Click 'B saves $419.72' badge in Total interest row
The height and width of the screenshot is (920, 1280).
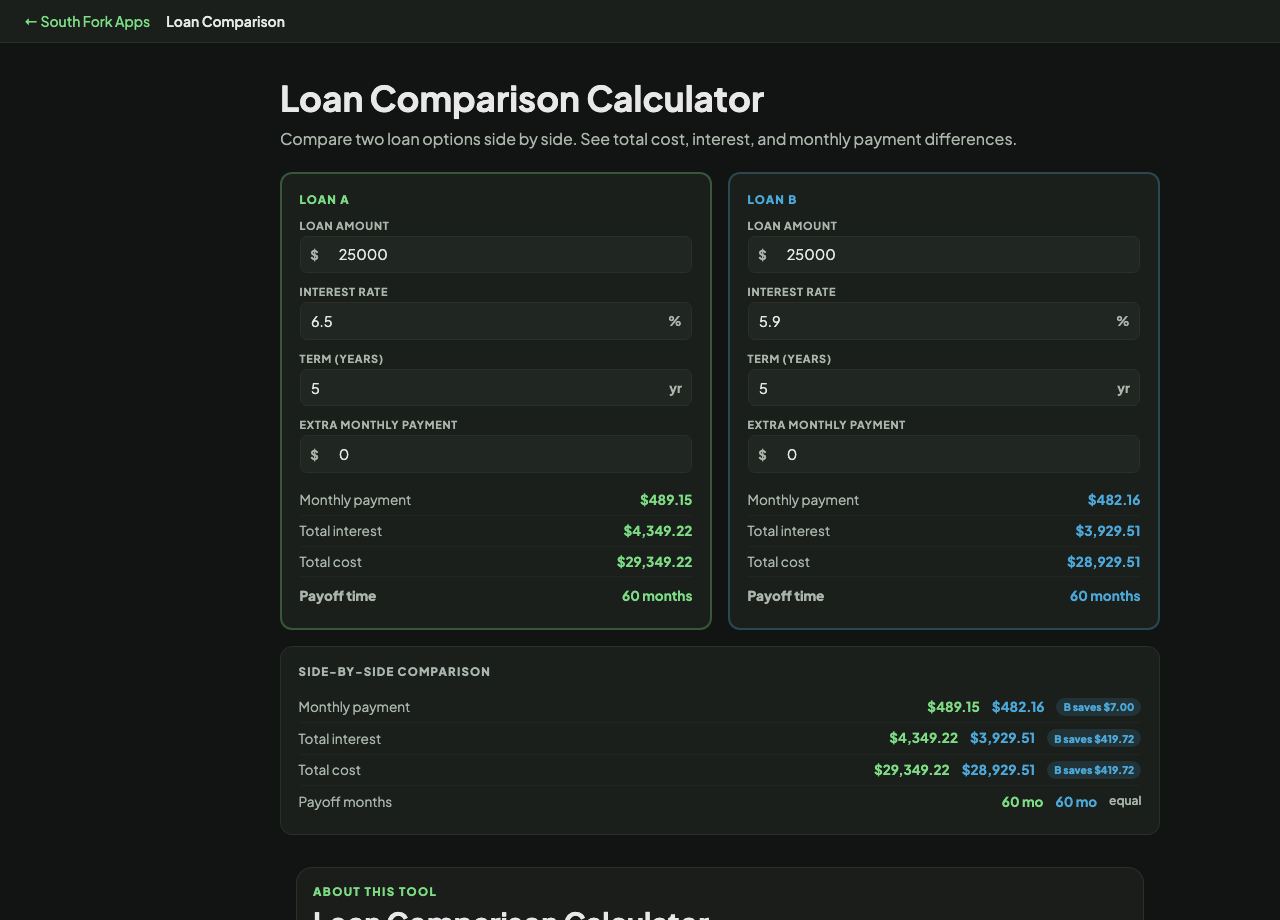click(1094, 739)
